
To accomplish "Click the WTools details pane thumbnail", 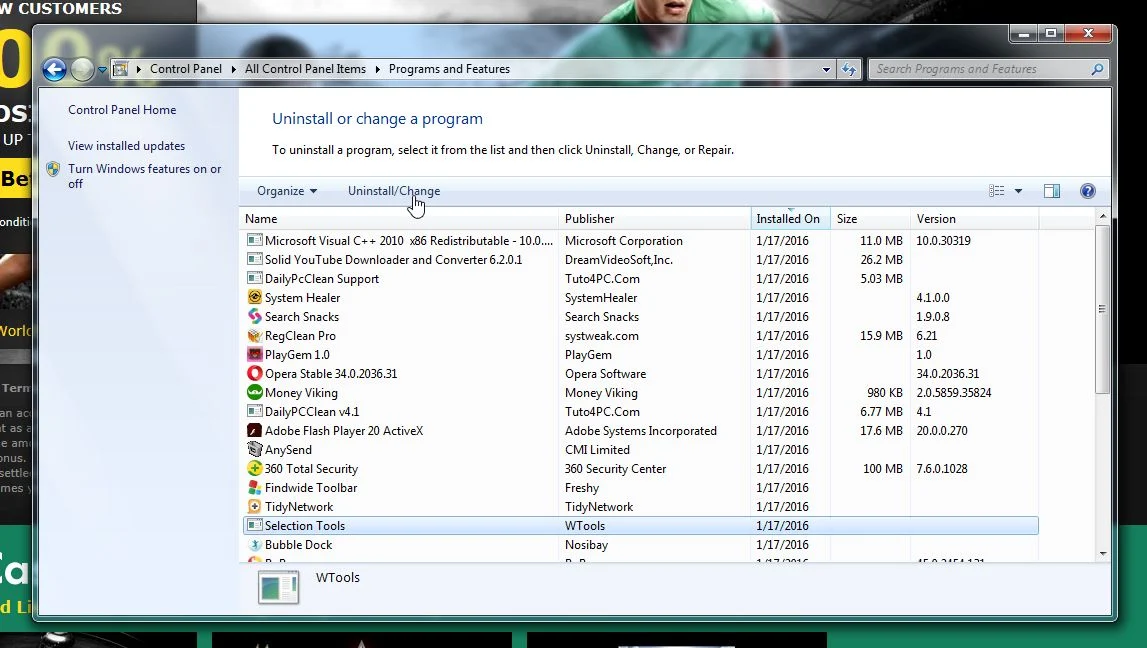I will pos(279,587).
